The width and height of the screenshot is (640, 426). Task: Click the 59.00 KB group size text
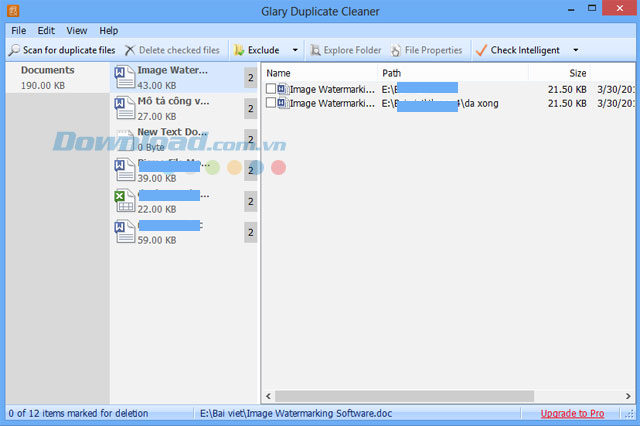[x=157, y=240]
